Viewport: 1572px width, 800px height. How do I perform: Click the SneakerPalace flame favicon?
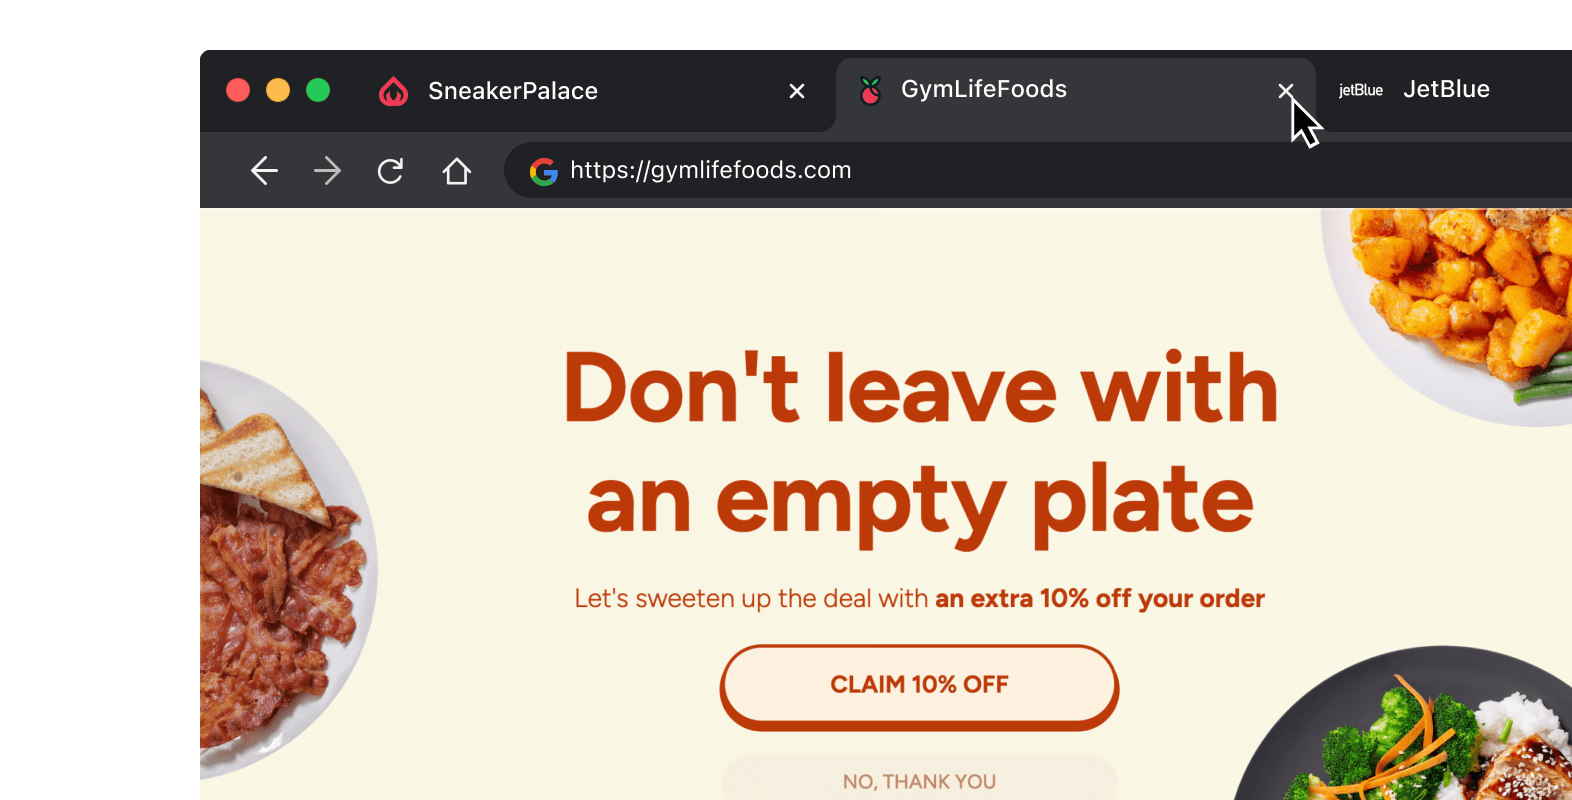pos(394,90)
